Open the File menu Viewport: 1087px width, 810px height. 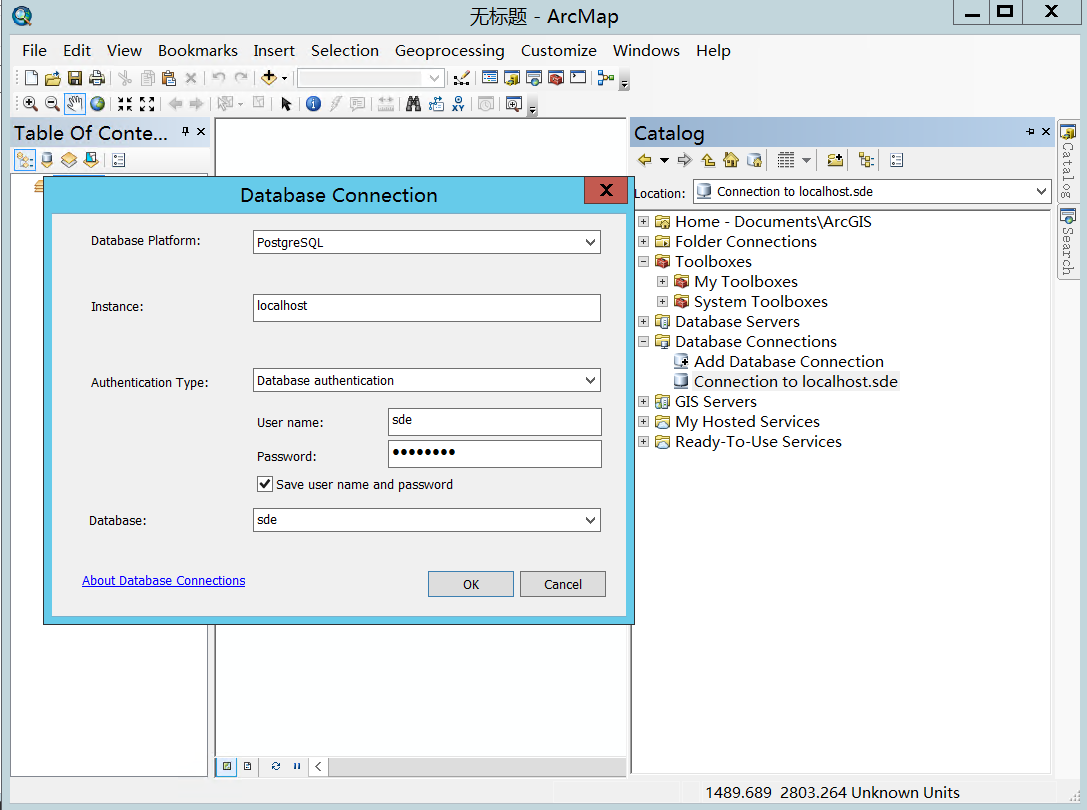tap(34, 51)
